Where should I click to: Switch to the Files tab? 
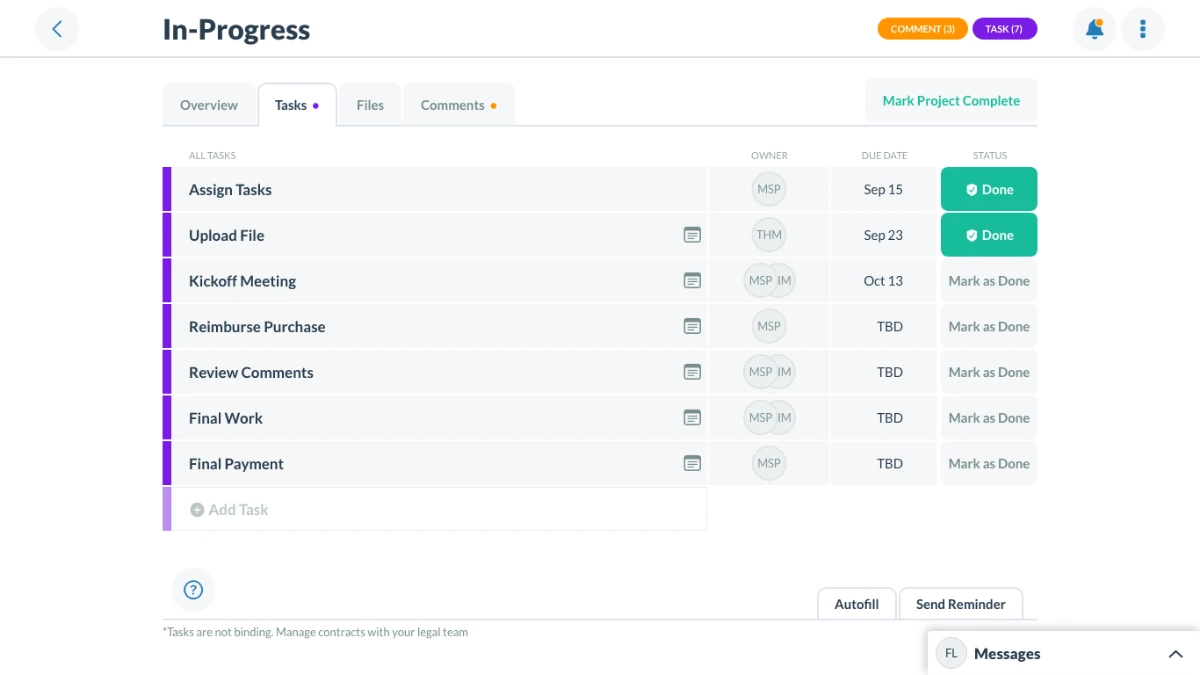(x=370, y=105)
